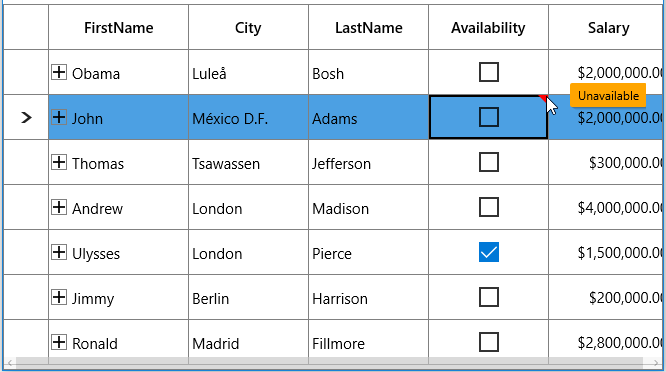Click the current row arrow indicator

26,118
